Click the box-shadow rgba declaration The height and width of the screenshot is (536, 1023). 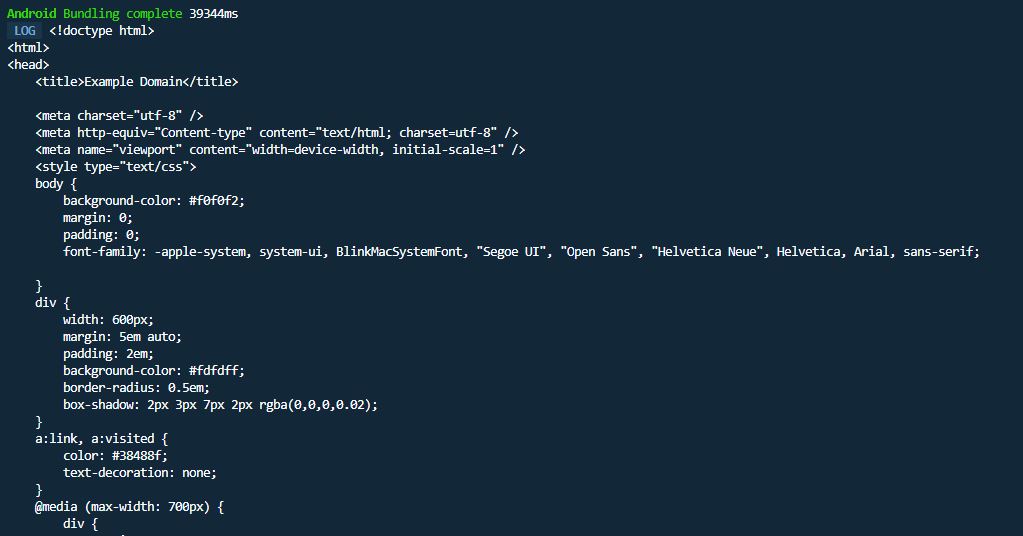pyautogui.click(x=220, y=405)
